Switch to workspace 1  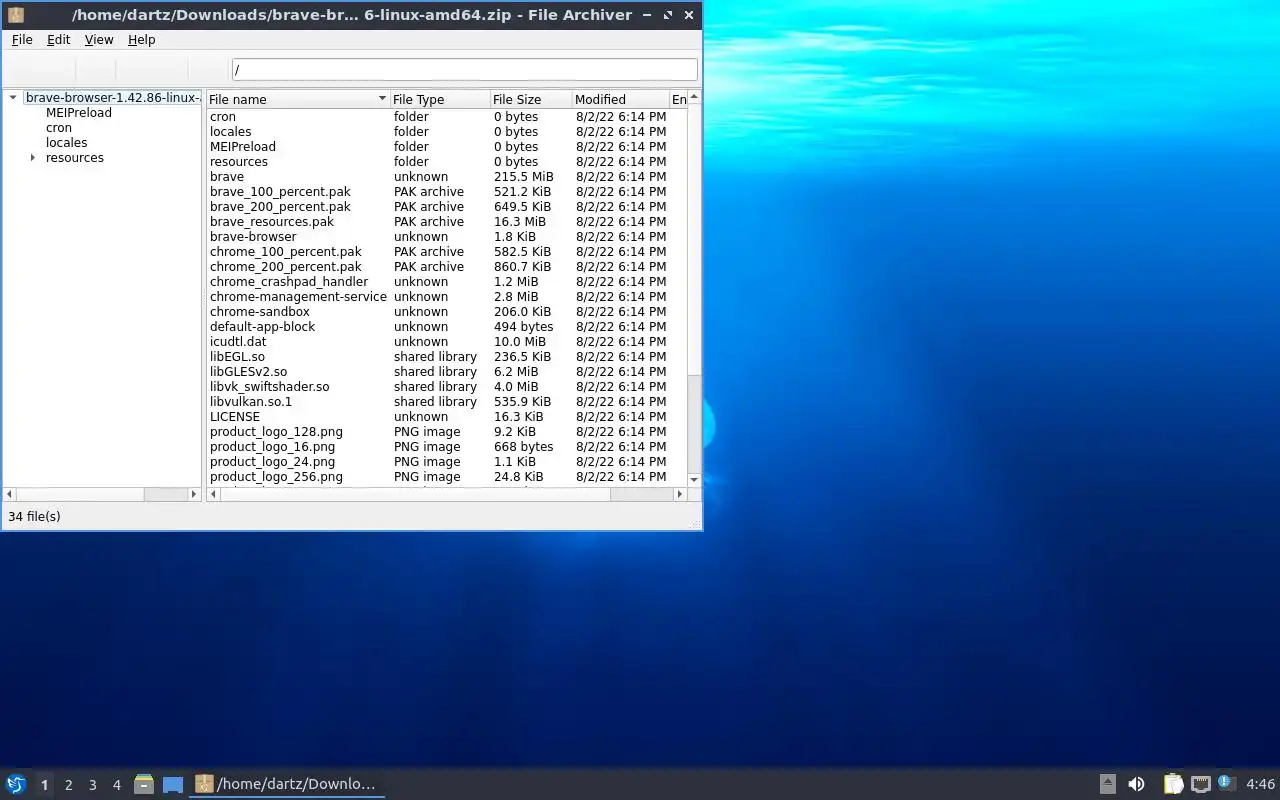click(x=44, y=785)
